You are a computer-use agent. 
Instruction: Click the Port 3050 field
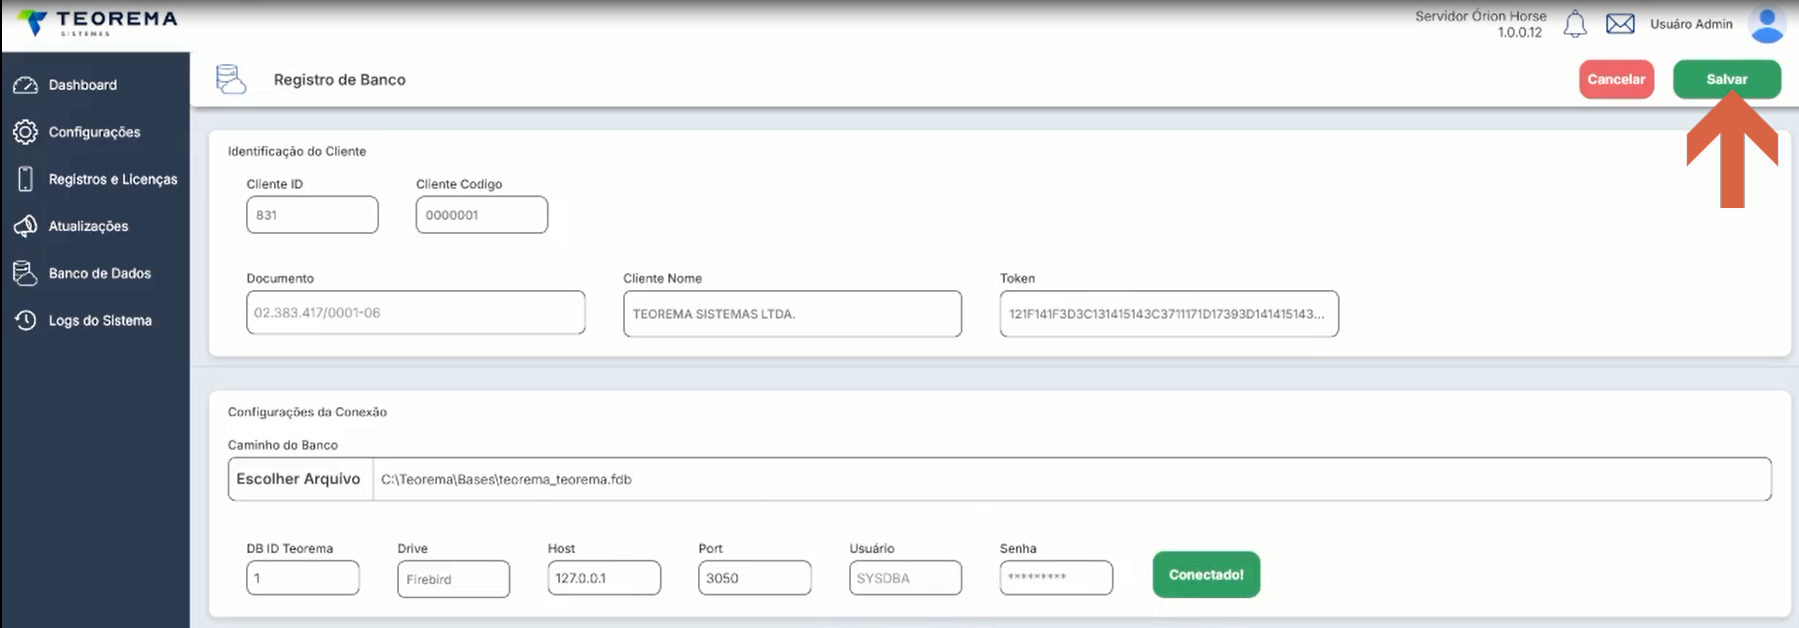point(755,578)
